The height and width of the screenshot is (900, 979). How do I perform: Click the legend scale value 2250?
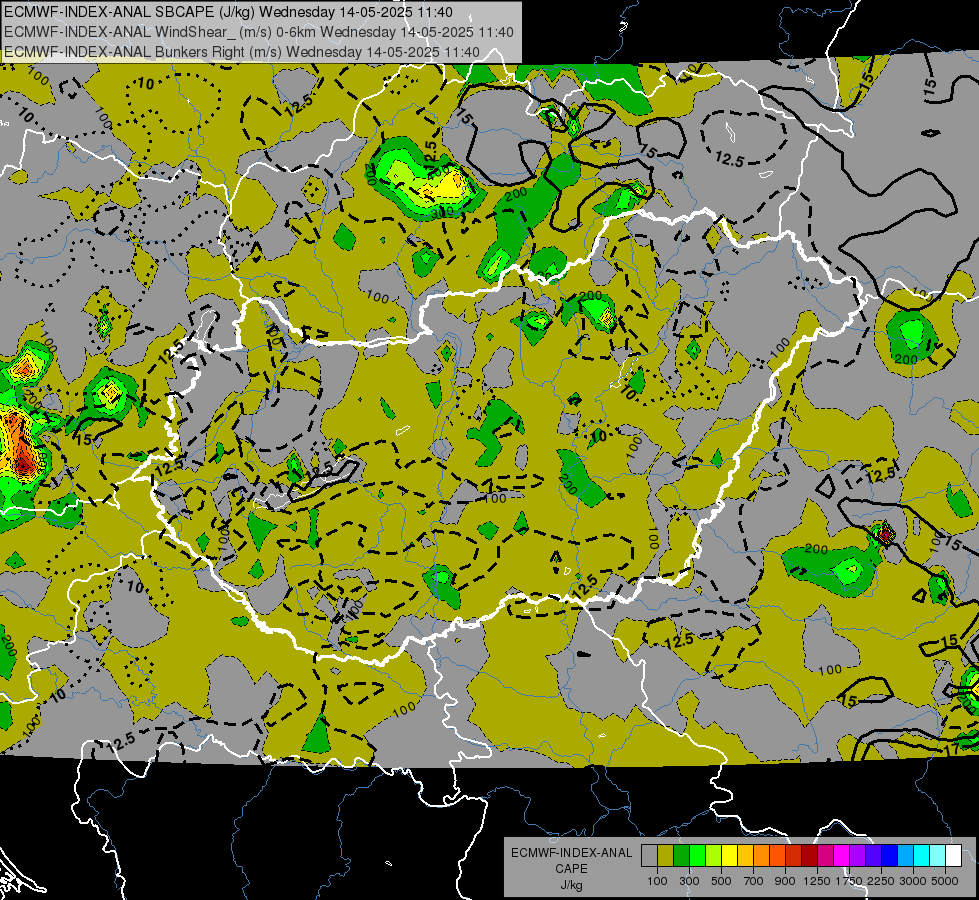coord(882,881)
